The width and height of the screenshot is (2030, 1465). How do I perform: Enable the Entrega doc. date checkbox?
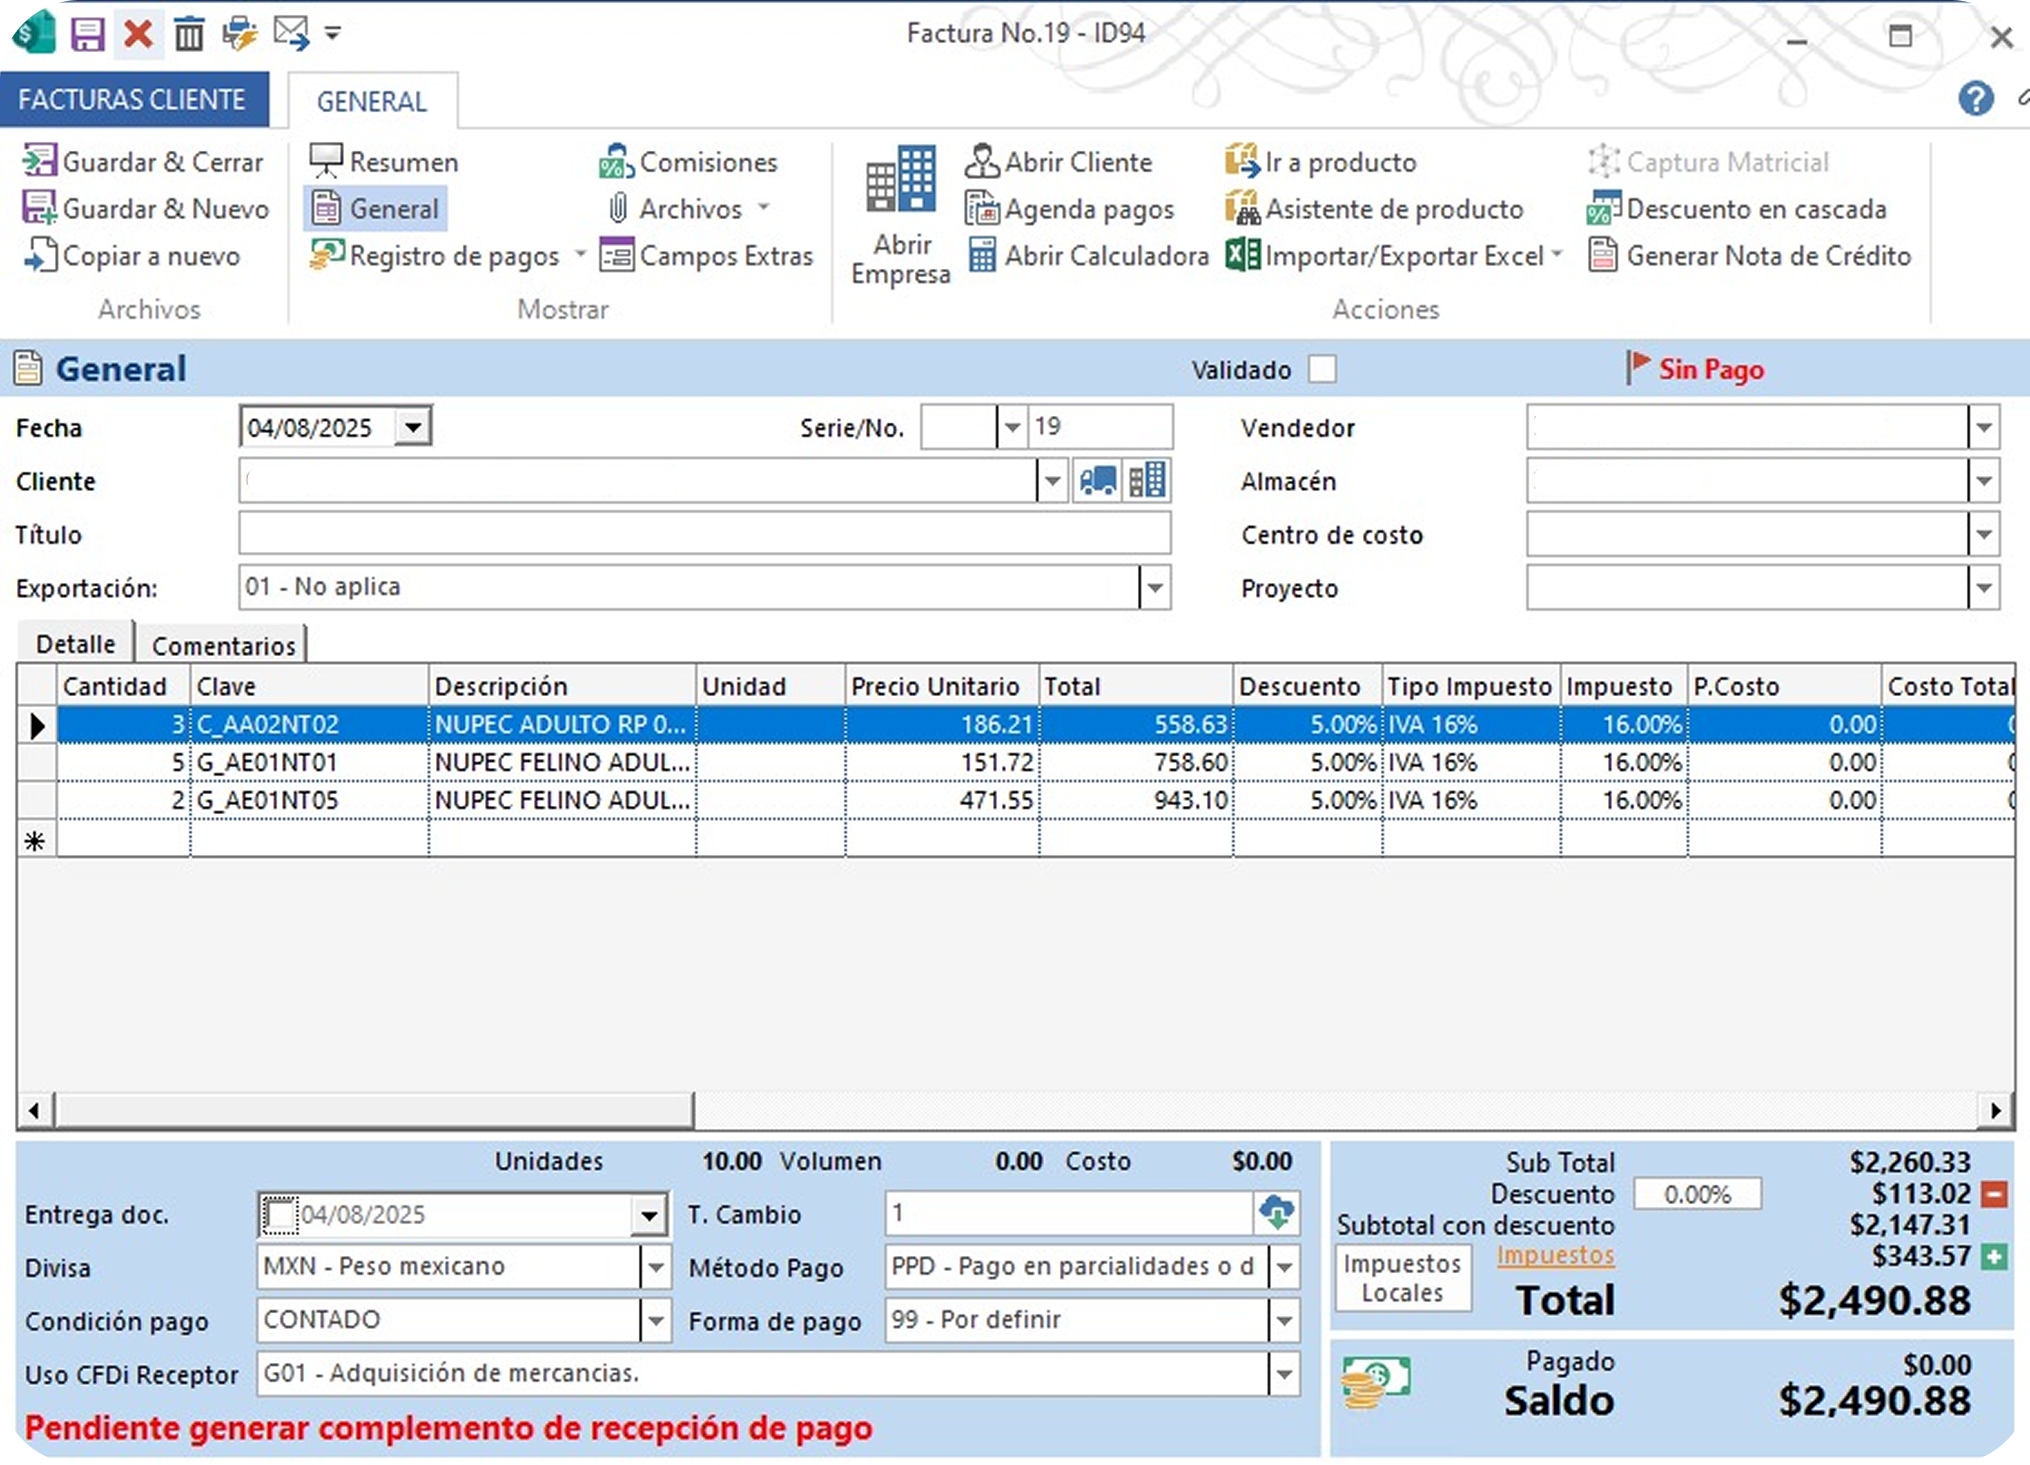[279, 1214]
